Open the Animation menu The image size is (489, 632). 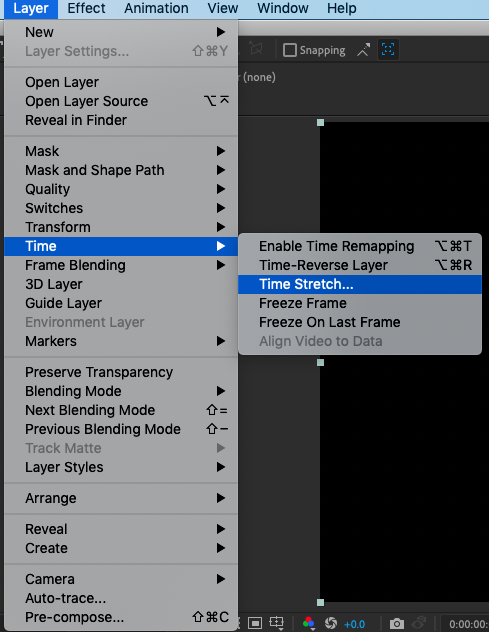click(x=156, y=8)
